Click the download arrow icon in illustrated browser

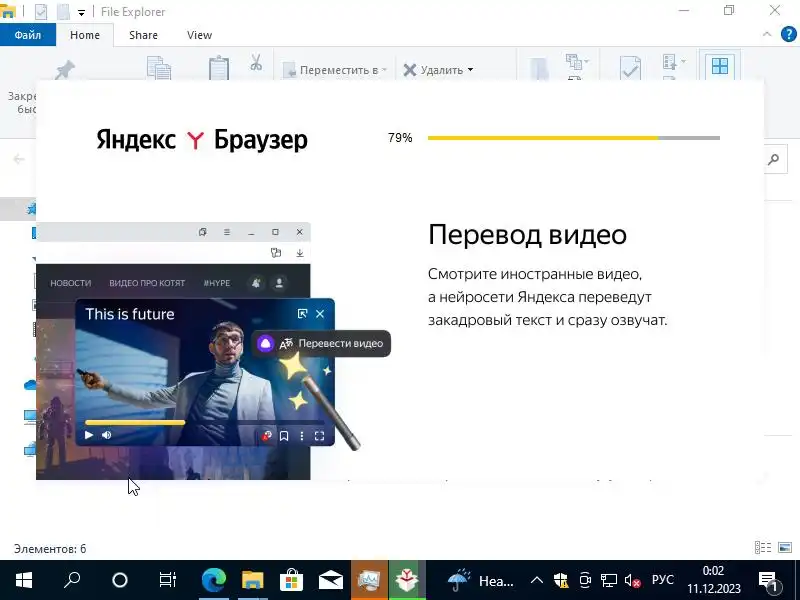pos(299,253)
